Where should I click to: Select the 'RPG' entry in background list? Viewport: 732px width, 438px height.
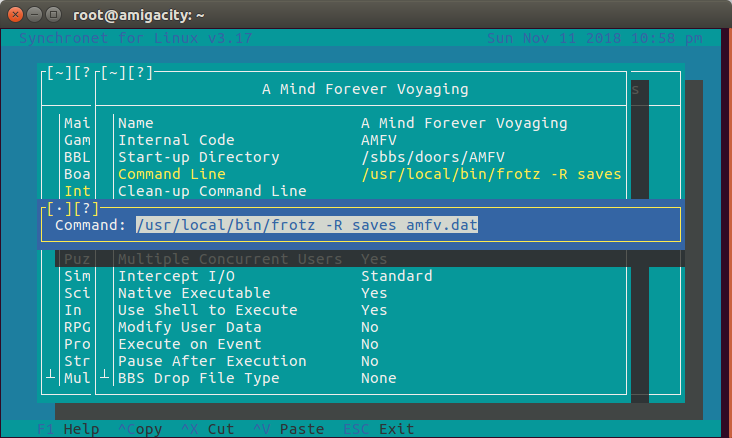[77, 327]
